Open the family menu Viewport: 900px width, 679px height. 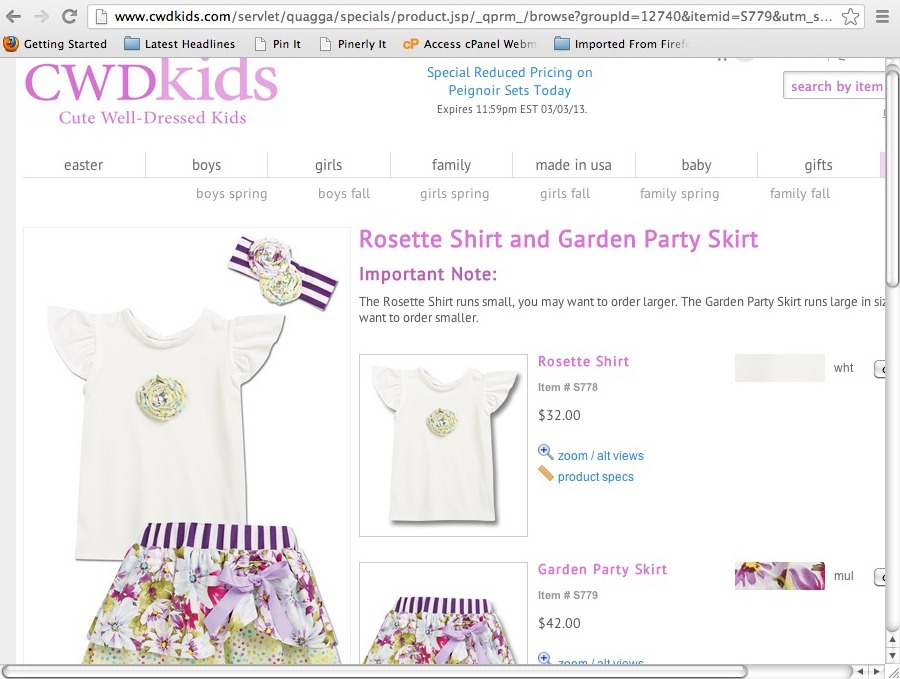click(x=451, y=165)
